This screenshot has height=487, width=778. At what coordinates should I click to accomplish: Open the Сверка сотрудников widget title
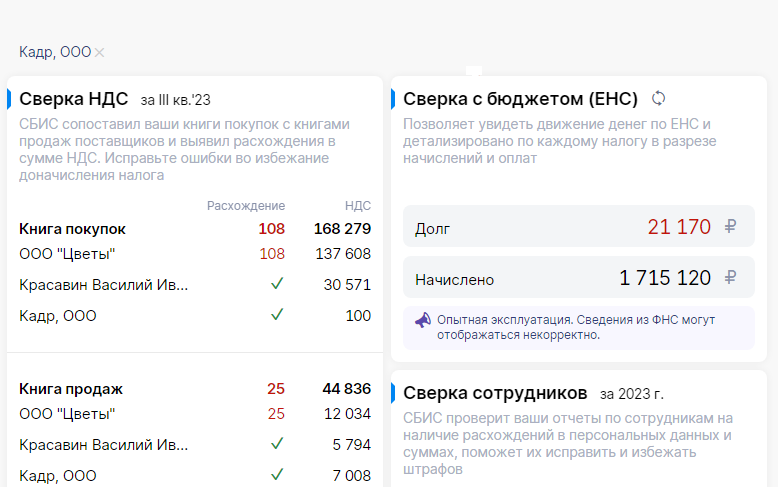click(x=495, y=391)
